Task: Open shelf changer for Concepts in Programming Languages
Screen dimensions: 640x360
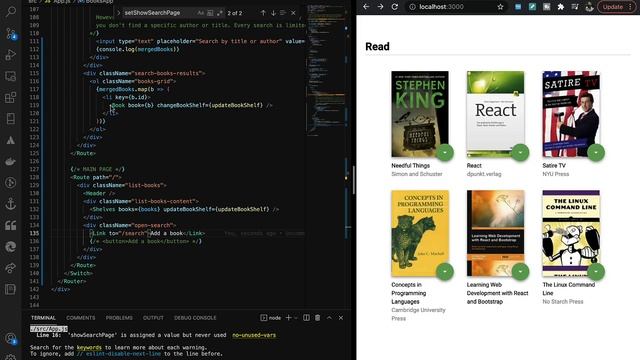Action: click(x=444, y=272)
